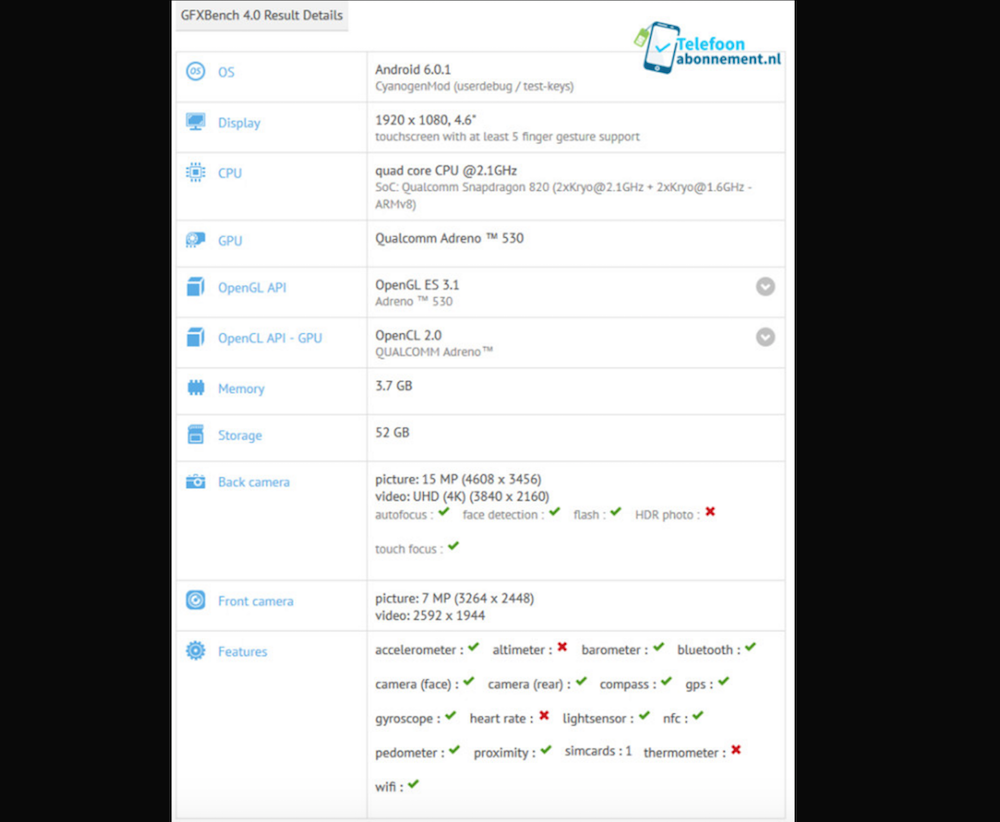The image size is (1000, 822).
Task: Click the touchscreen finger gesture support text
Action: pos(508,136)
